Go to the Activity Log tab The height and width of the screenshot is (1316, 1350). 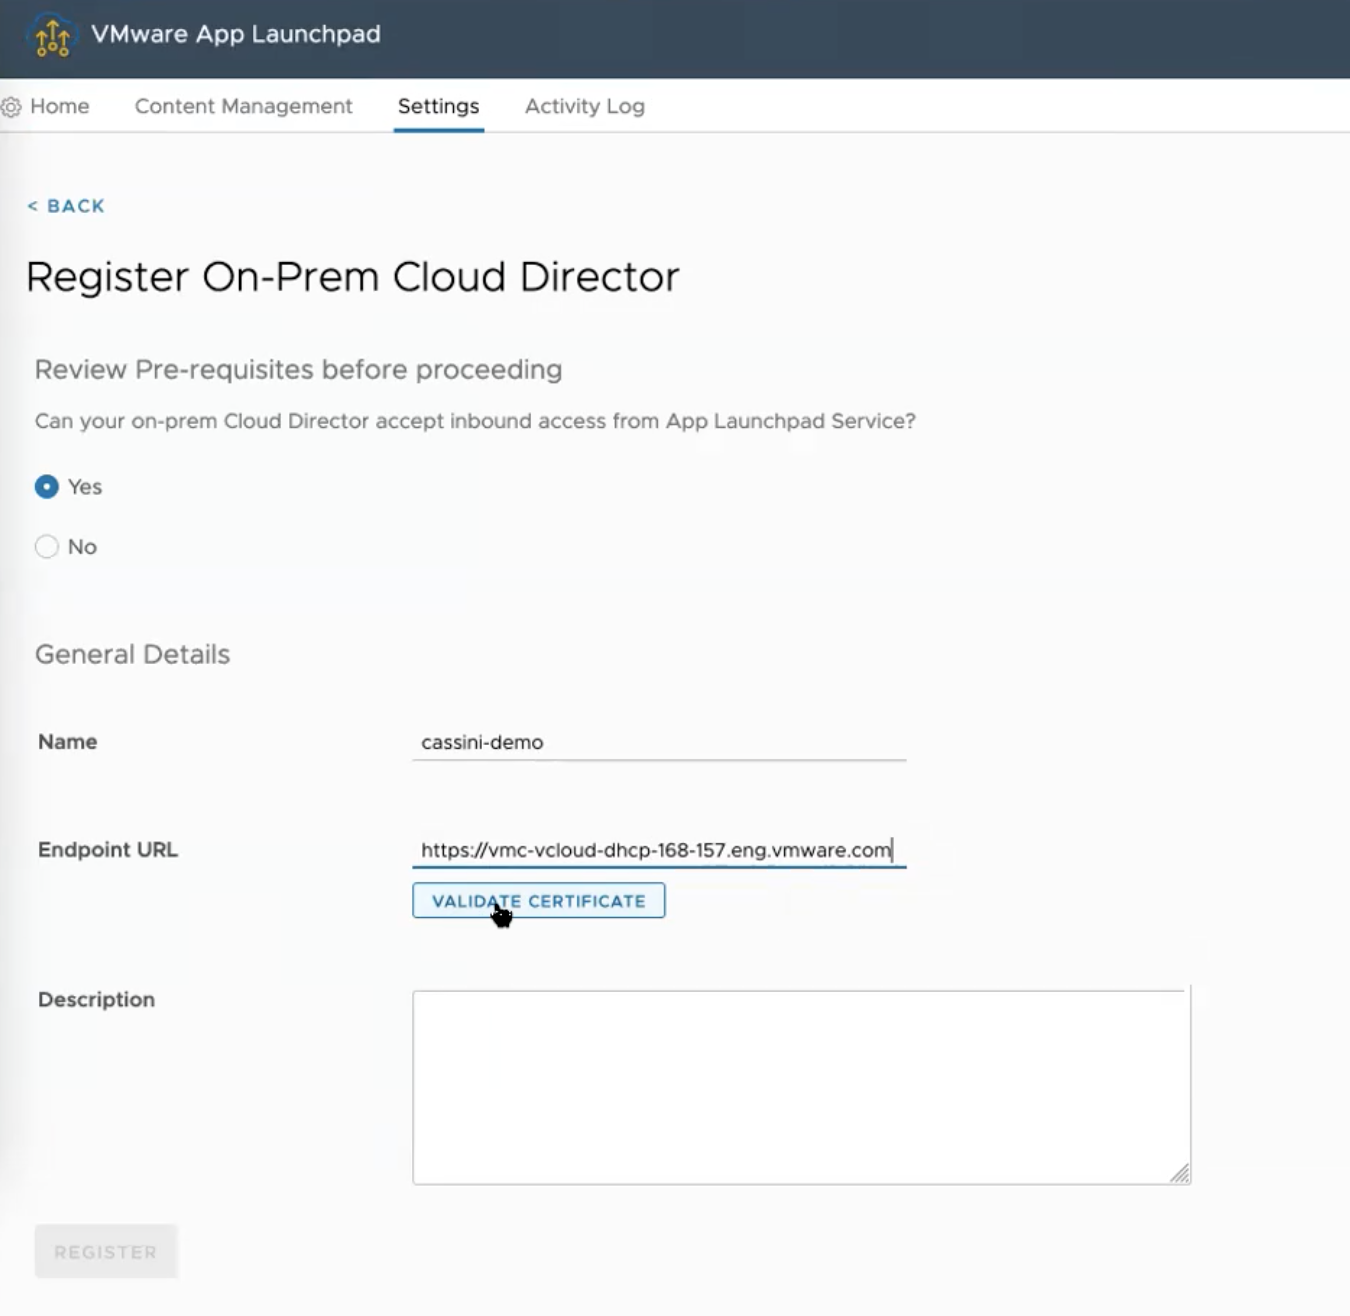584,106
